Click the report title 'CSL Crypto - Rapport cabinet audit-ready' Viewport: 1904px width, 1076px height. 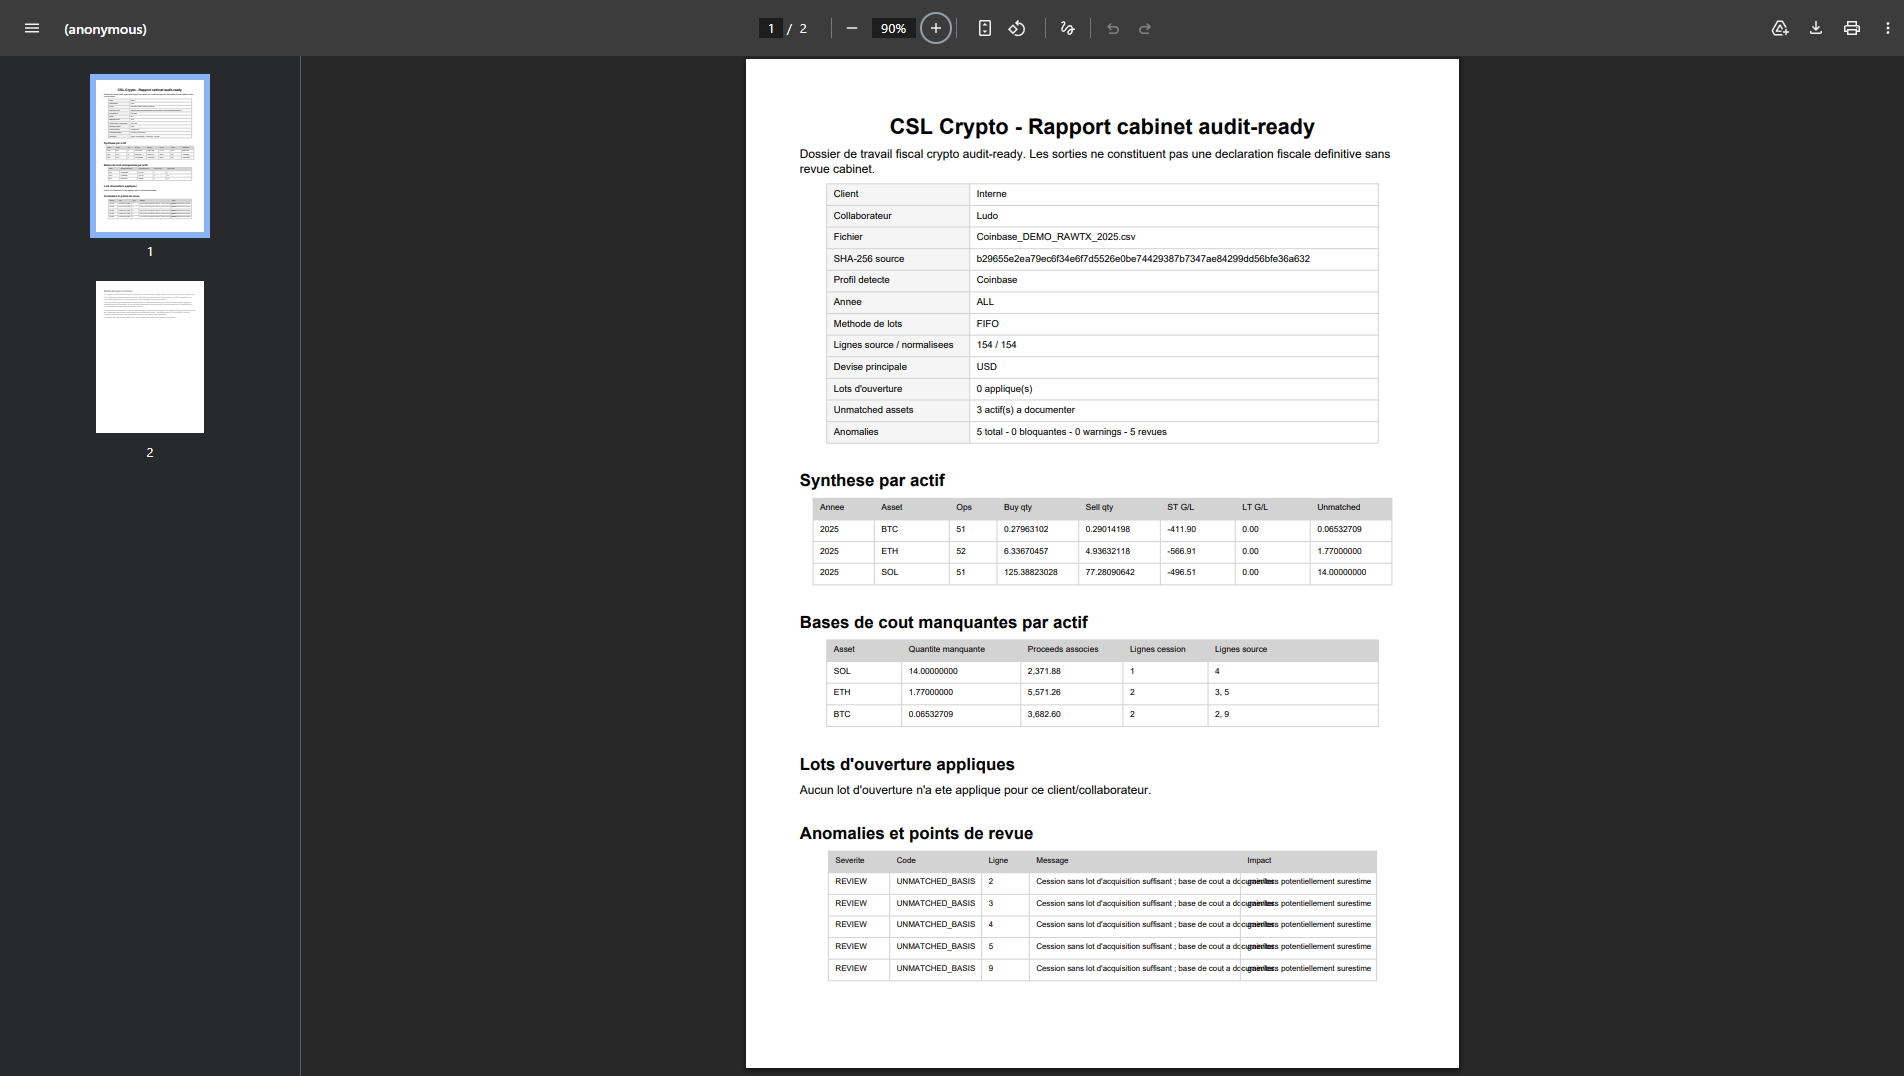[x=1102, y=127]
